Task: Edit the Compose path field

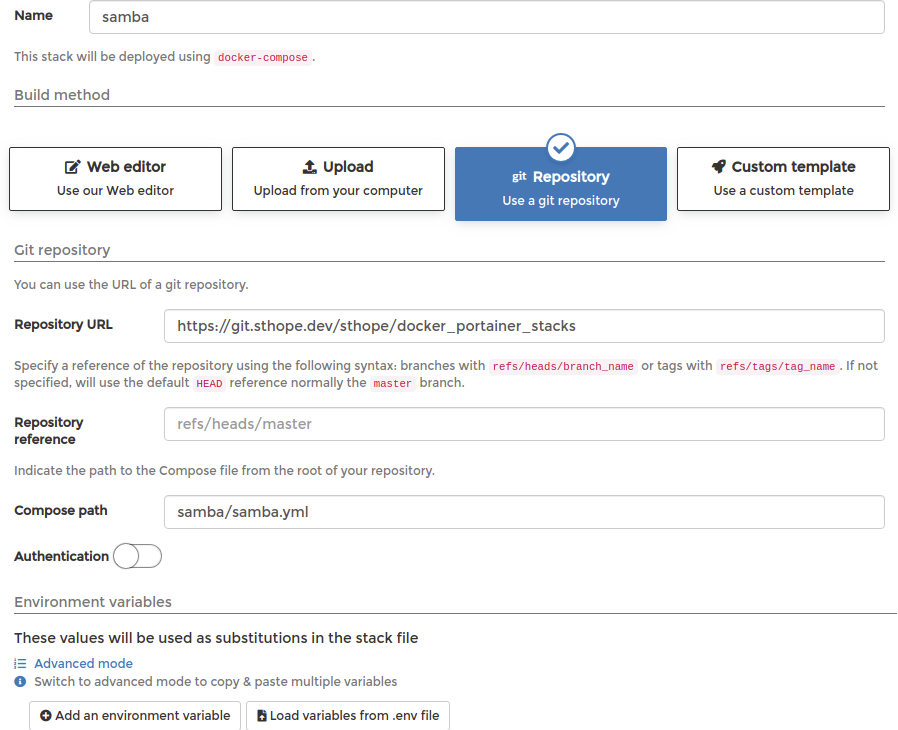Action: [x=524, y=512]
